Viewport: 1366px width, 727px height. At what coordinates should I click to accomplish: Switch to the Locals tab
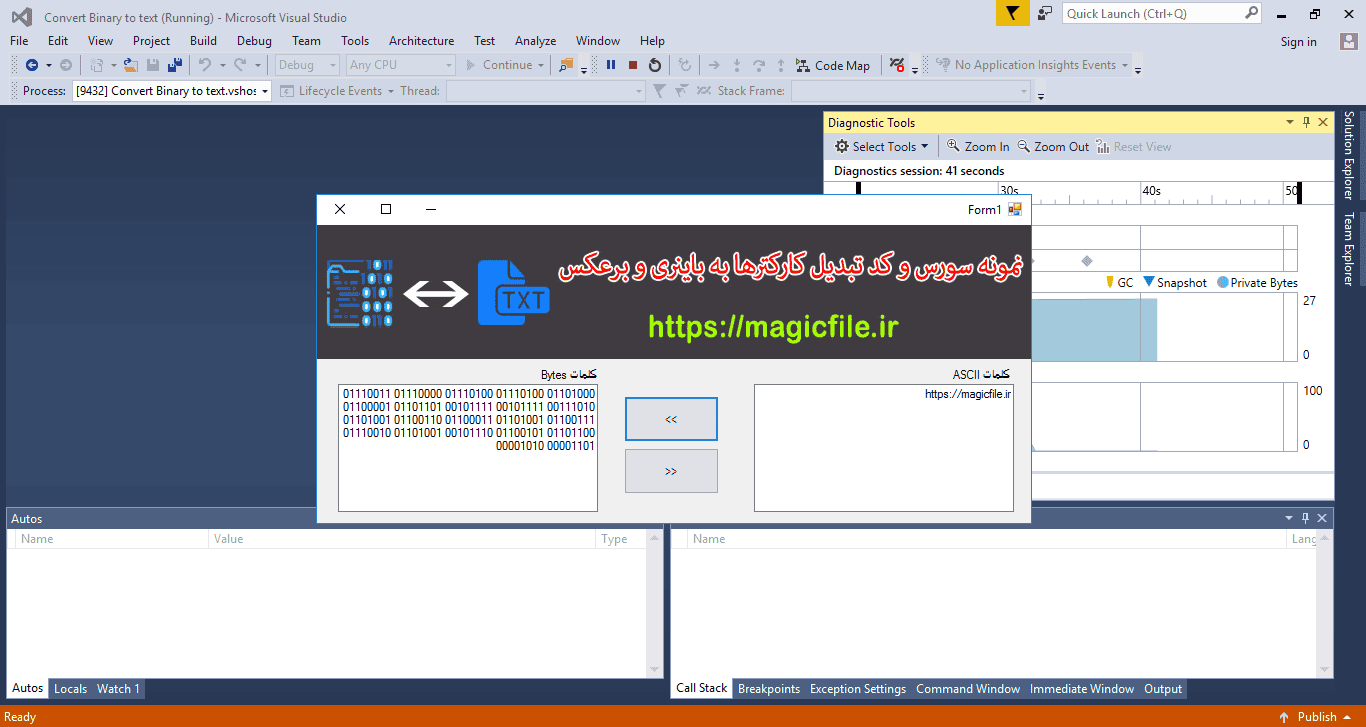click(x=70, y=689)
